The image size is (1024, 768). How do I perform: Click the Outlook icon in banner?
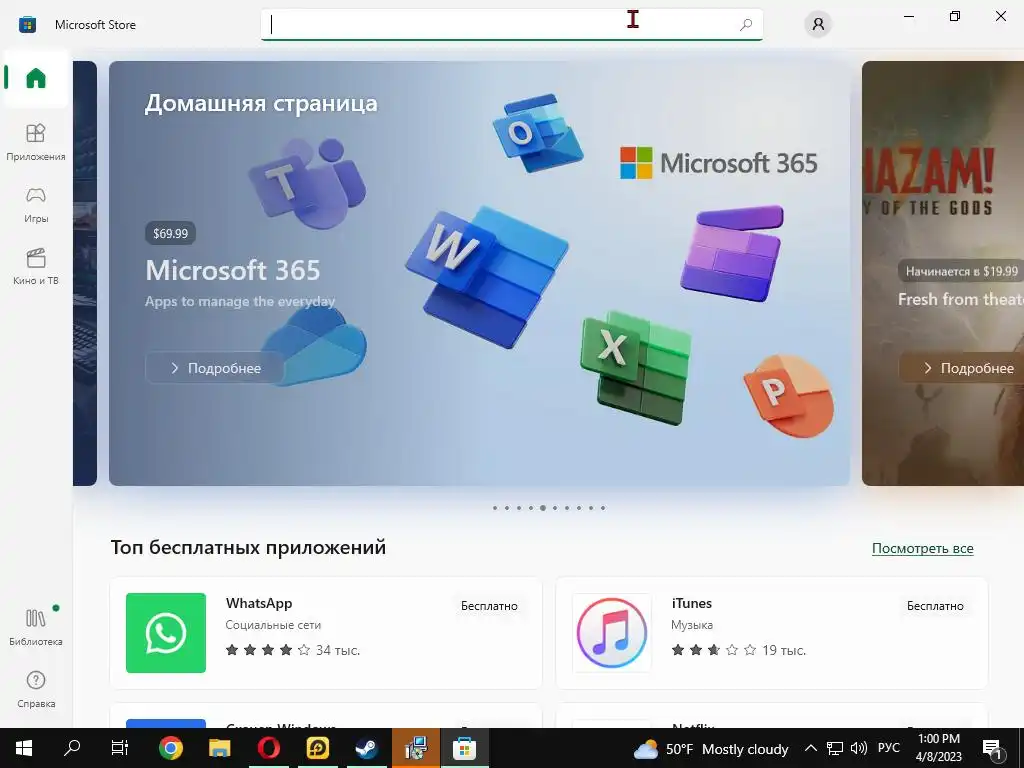pyautogui.click(x=537, y=133)
